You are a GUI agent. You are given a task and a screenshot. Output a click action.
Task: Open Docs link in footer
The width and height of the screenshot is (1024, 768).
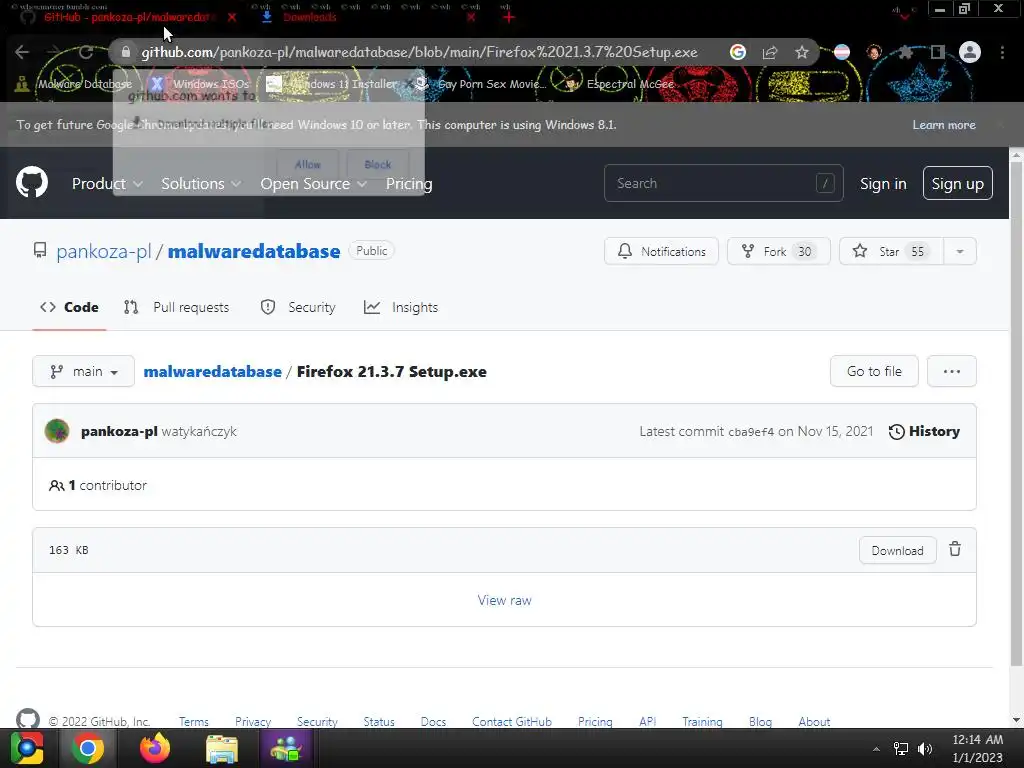[433, 722]
